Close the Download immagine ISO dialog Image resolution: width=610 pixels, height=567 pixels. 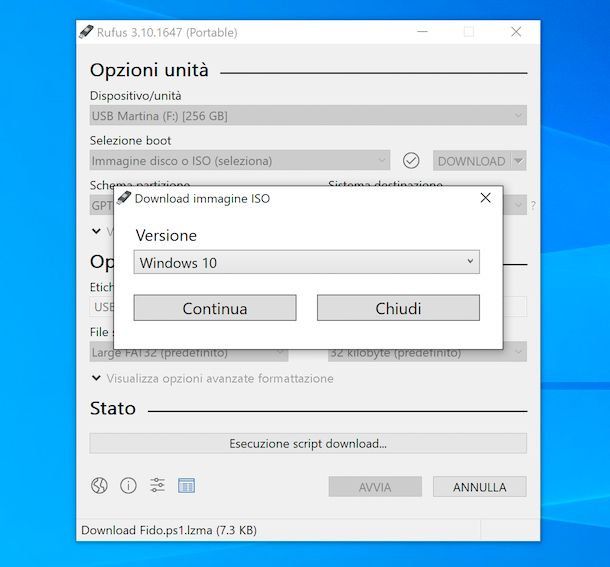click(485, 198)
